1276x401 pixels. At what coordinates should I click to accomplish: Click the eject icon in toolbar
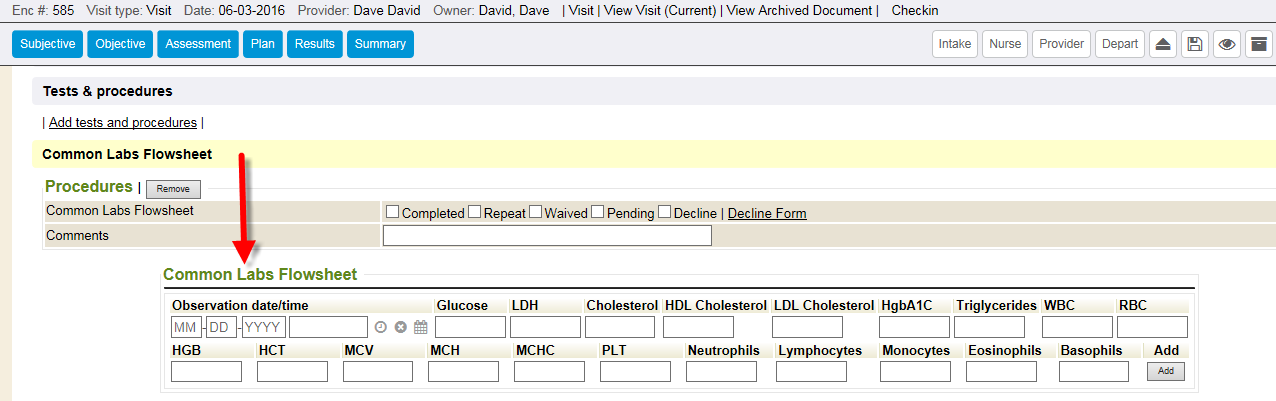click(1161, 44)
